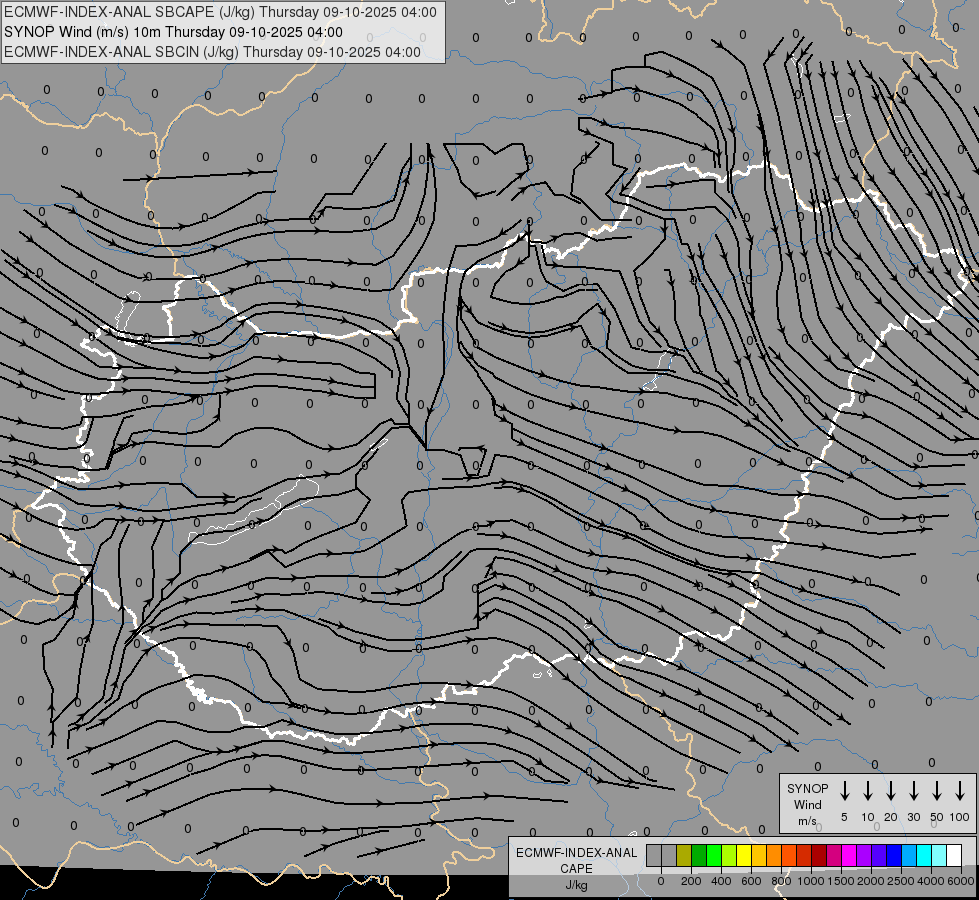Pick the cyan swatch before 4000
Image resolution: width=979 pixels, height=900 pixels.
coord(925,855)
